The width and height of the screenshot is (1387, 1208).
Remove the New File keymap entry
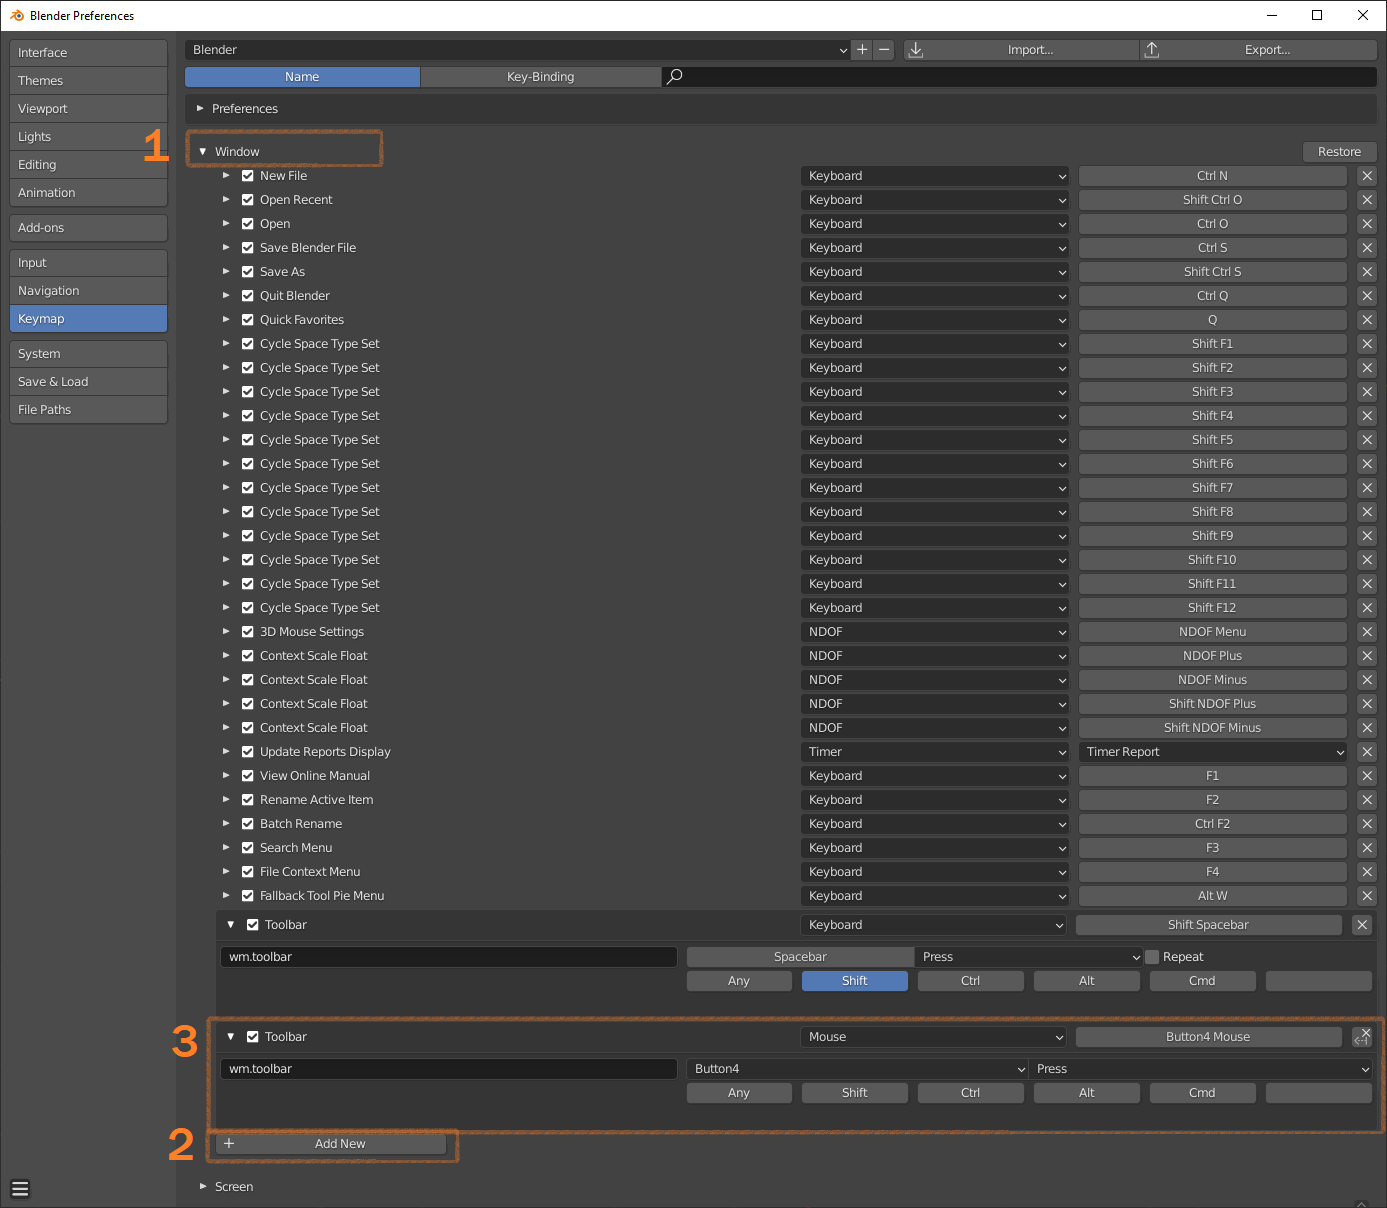click(1367, 176)
